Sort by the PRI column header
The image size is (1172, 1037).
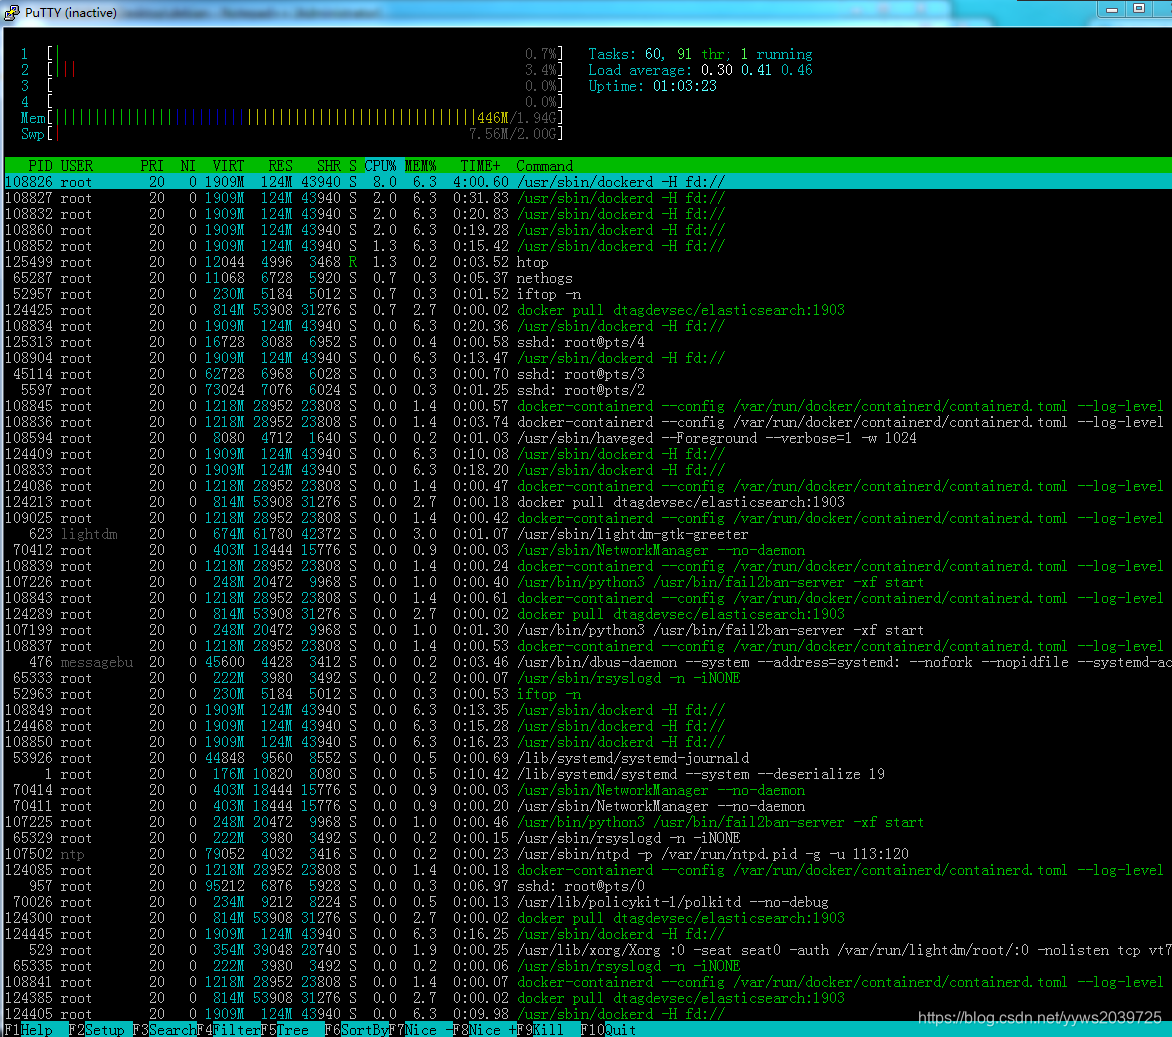[x=152, y=166]
